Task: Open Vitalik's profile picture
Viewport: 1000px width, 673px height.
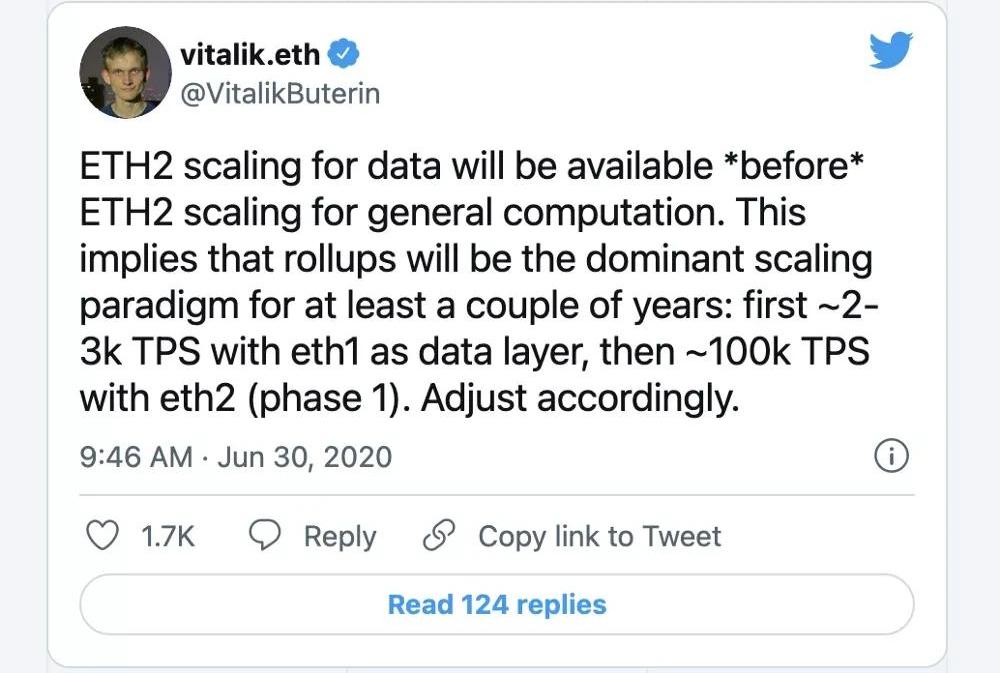Action: [x=125, y=72]
